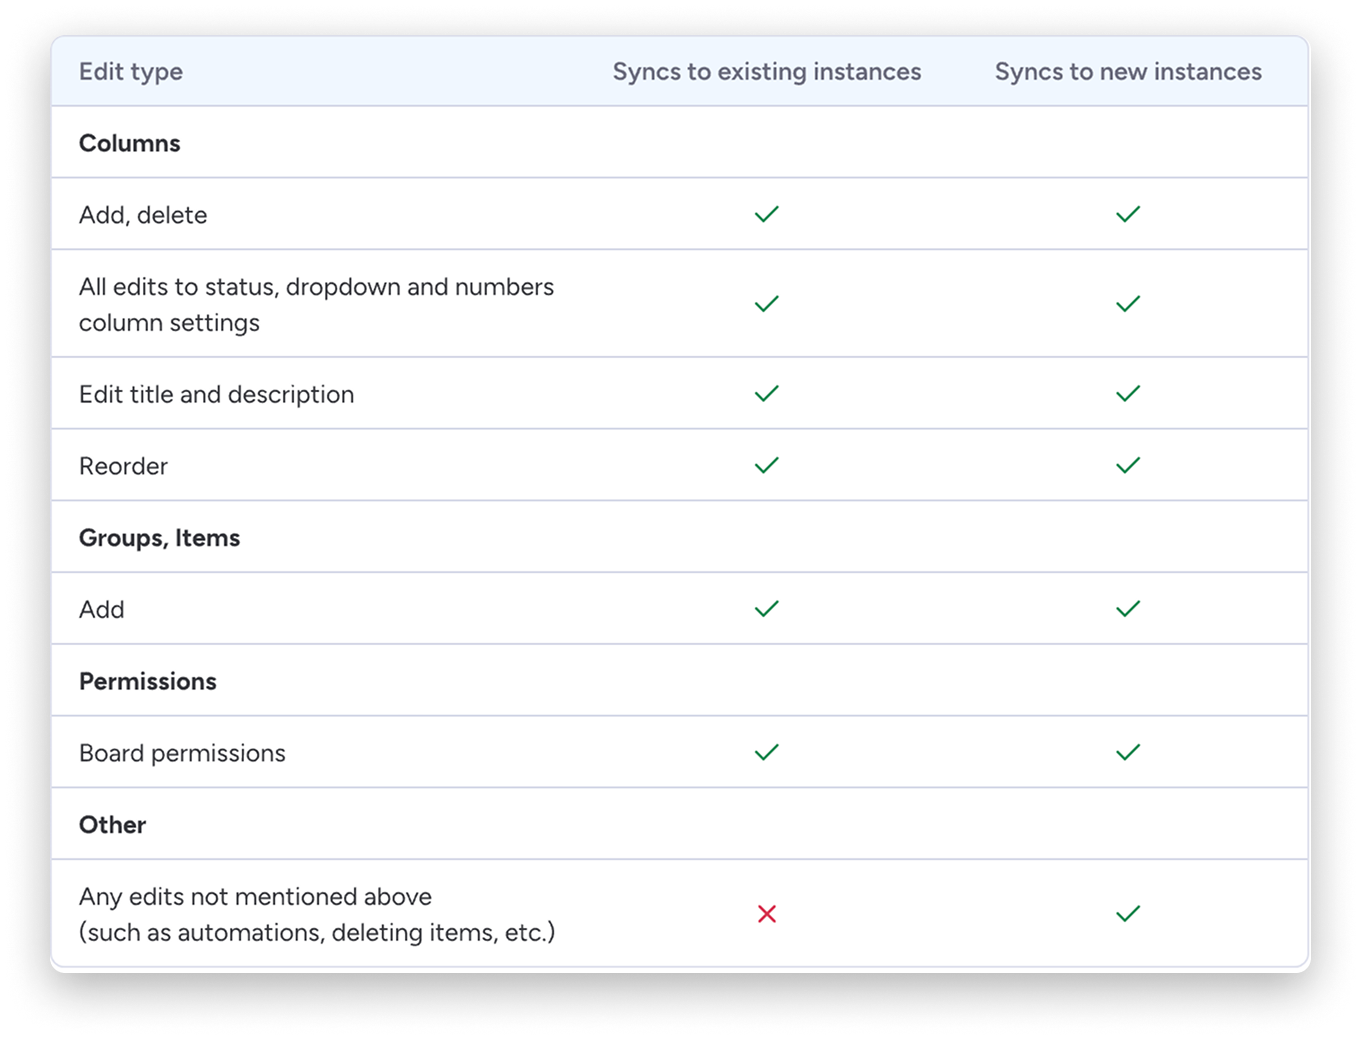
Task: Click the red X for other edits
Action: 767,914
